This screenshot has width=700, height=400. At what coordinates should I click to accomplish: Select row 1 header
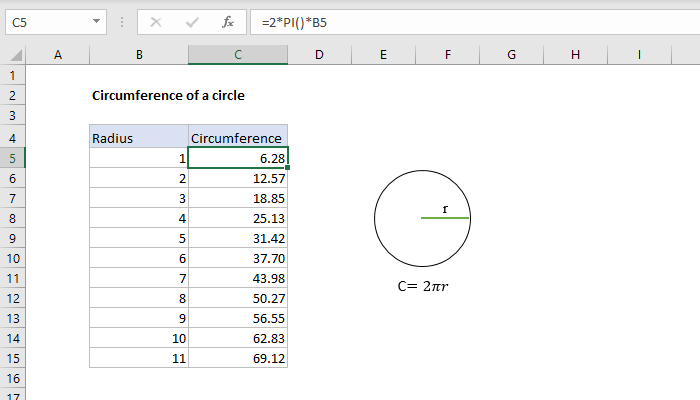coord(12,75)
